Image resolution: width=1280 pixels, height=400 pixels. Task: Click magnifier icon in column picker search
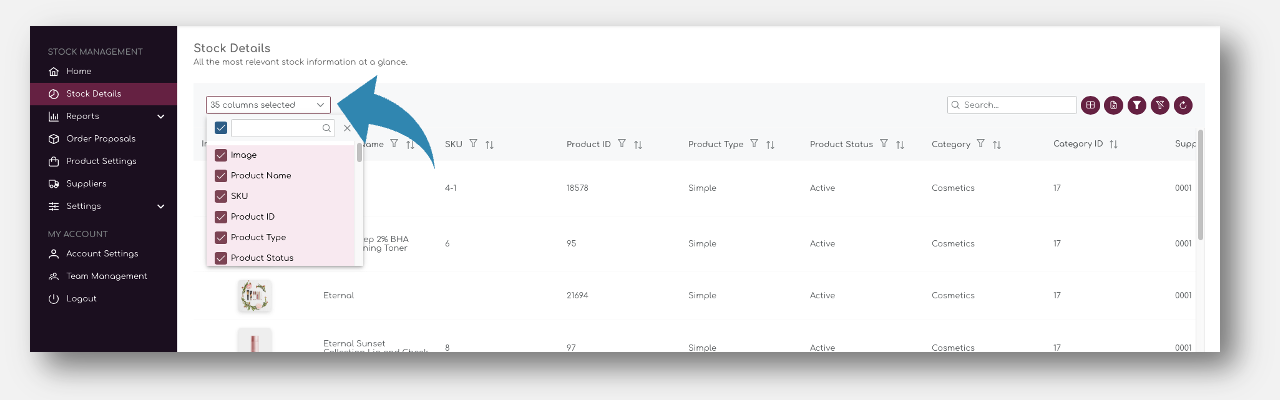point(326,128)
